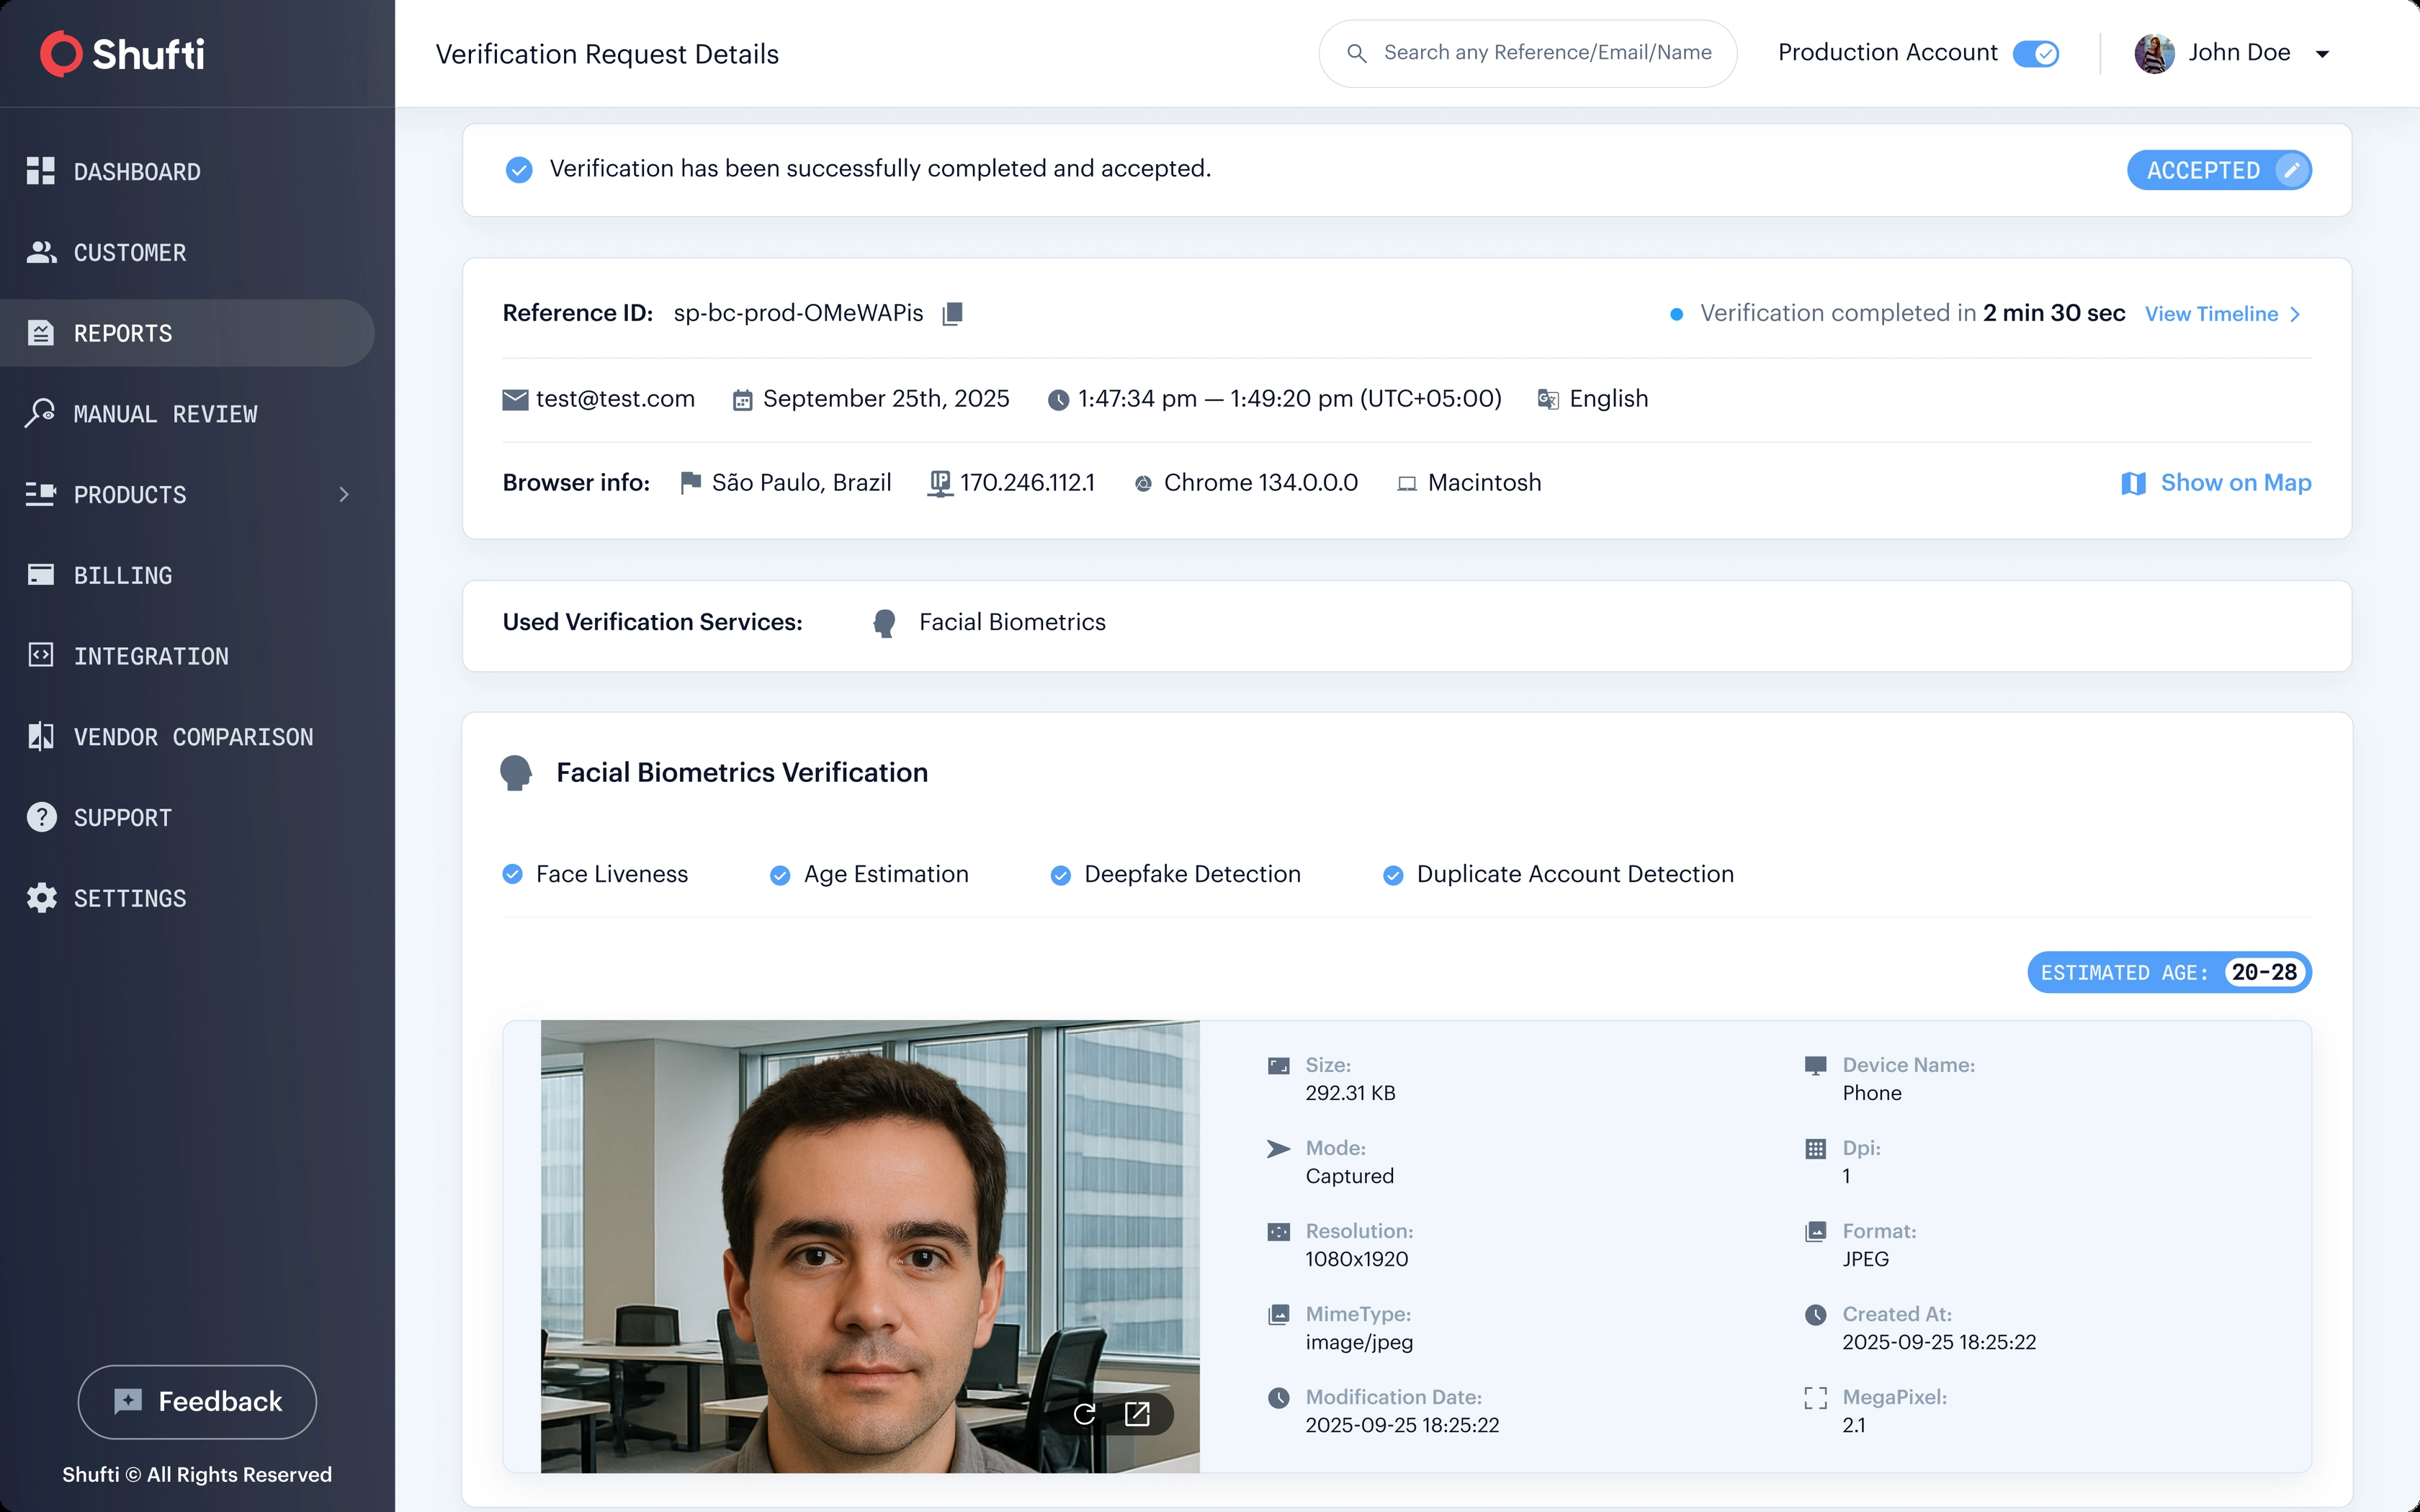Expand the Products submenu chevron

click(x=344, y=495)
